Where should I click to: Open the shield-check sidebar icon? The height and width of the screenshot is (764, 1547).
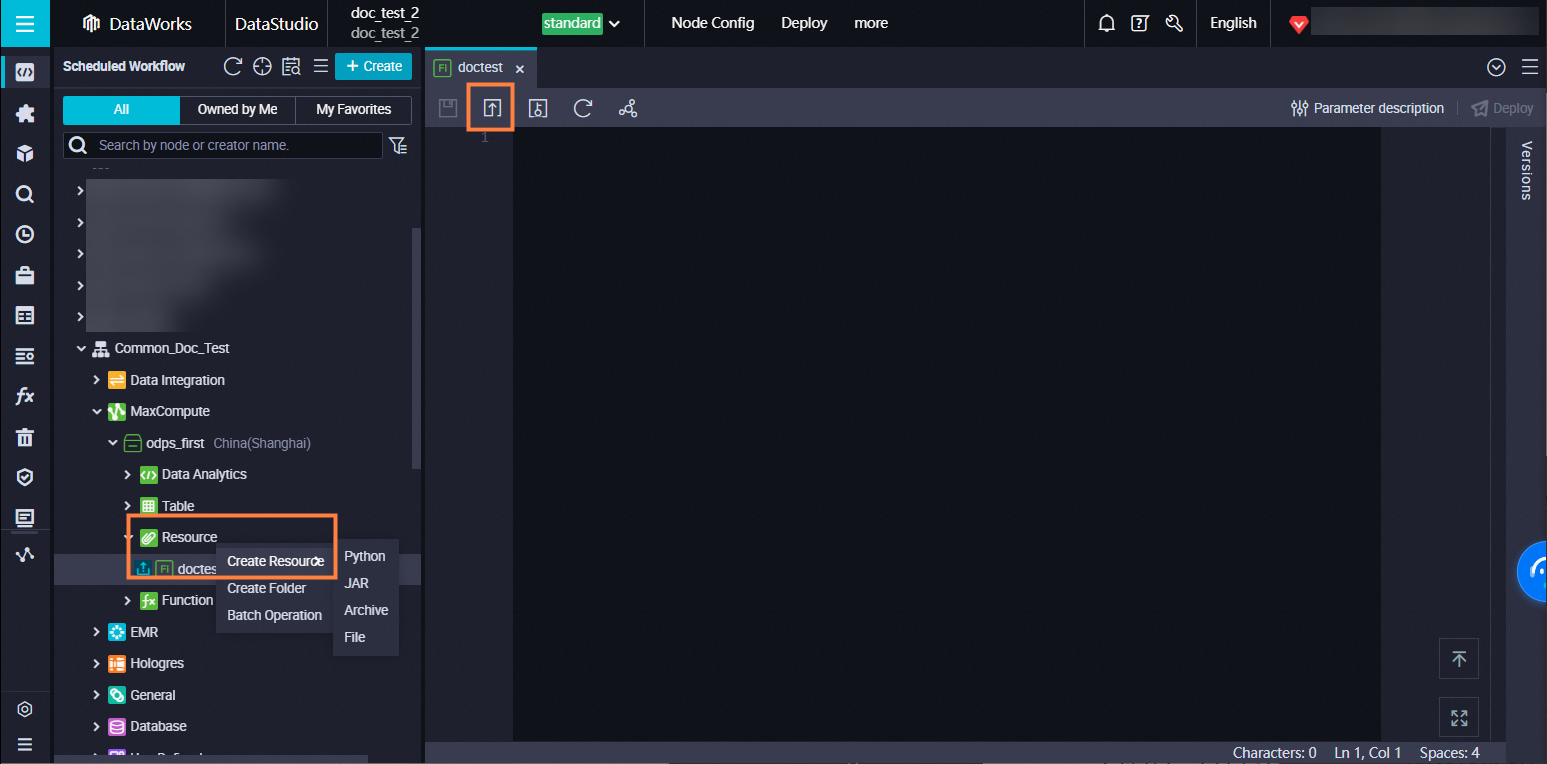[x=25, y=477]
